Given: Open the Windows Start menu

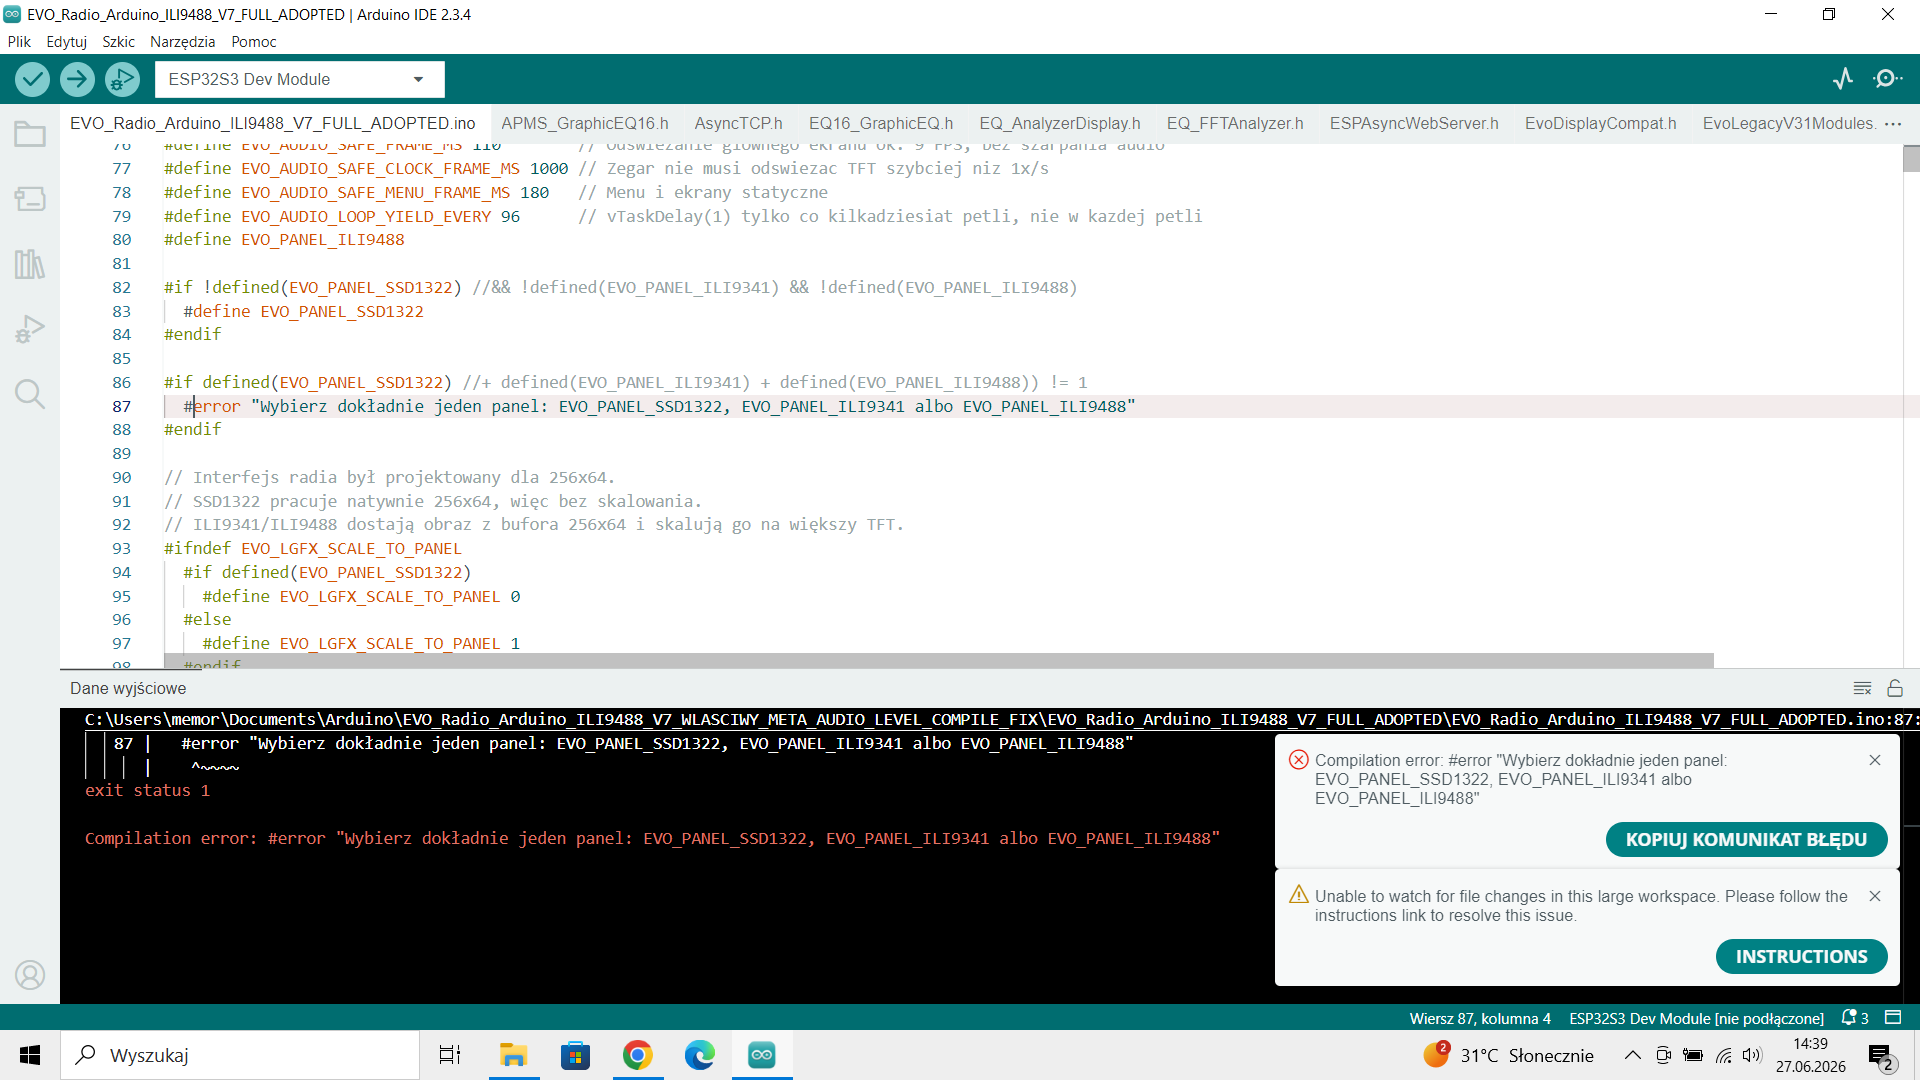Looking at the screenshot, I should click(30, 1055).
